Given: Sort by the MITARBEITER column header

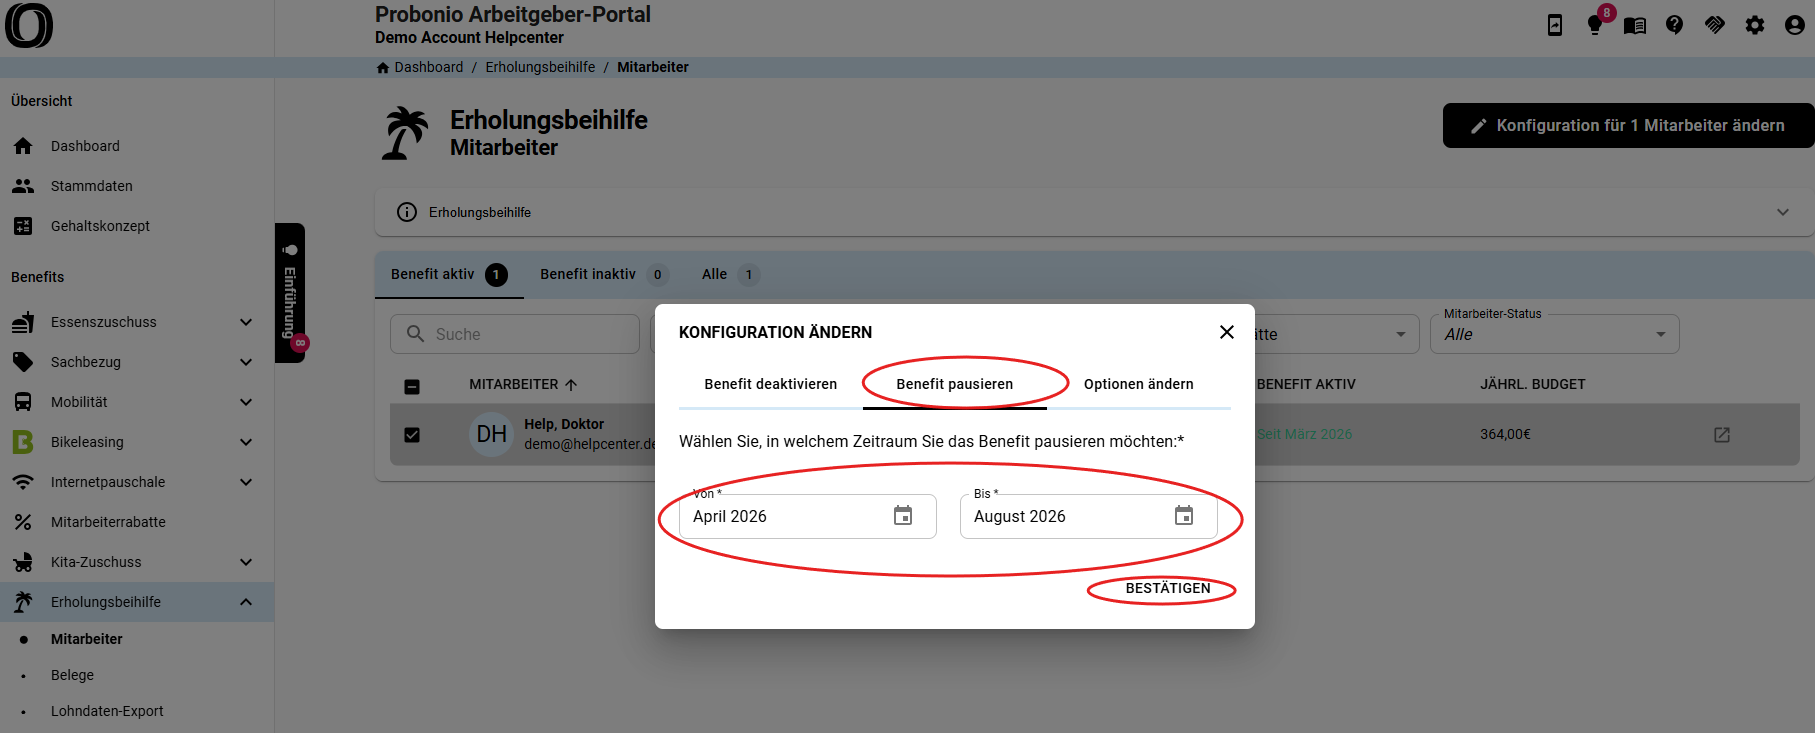Looking at the screenshot, I should coord(523,384).
